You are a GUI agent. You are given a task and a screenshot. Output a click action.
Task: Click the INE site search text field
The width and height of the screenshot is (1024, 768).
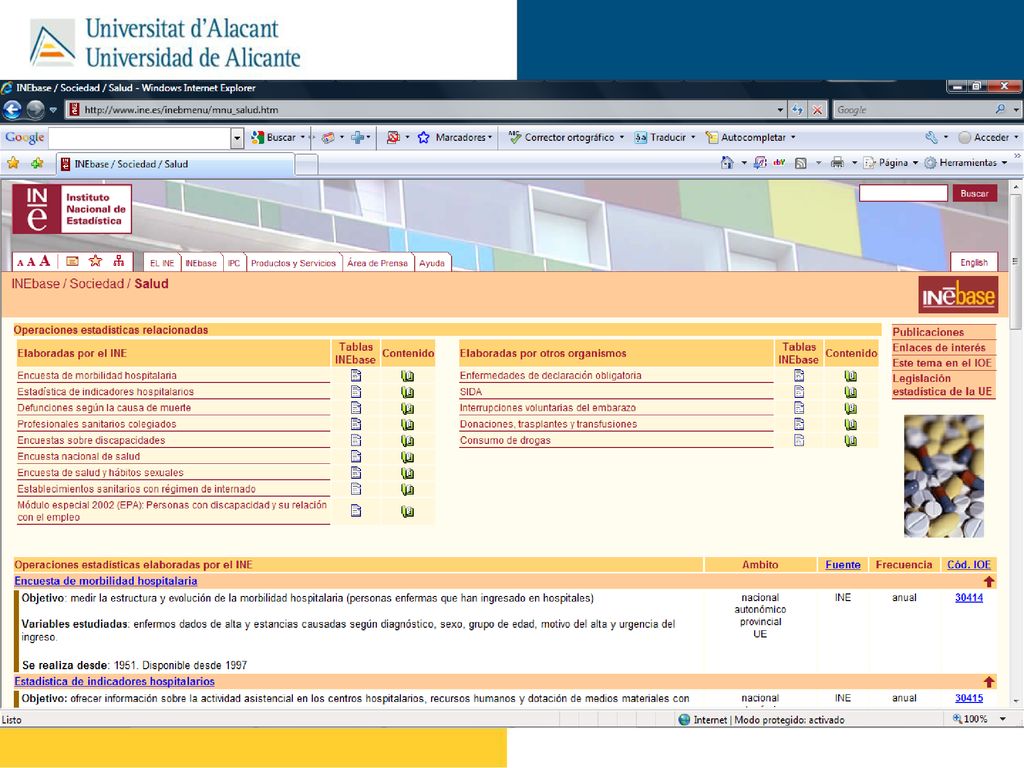pyautogui.click(x=903, y=193)
